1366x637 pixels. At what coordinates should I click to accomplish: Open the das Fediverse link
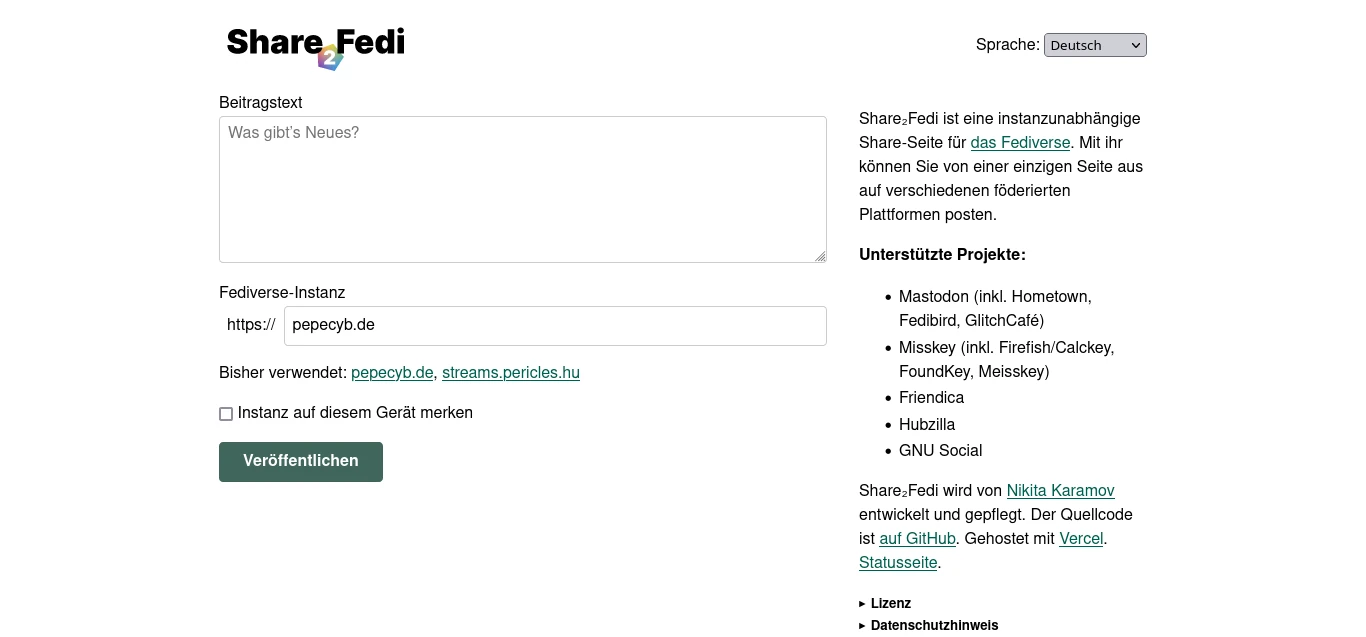[x=1020, y=143]
